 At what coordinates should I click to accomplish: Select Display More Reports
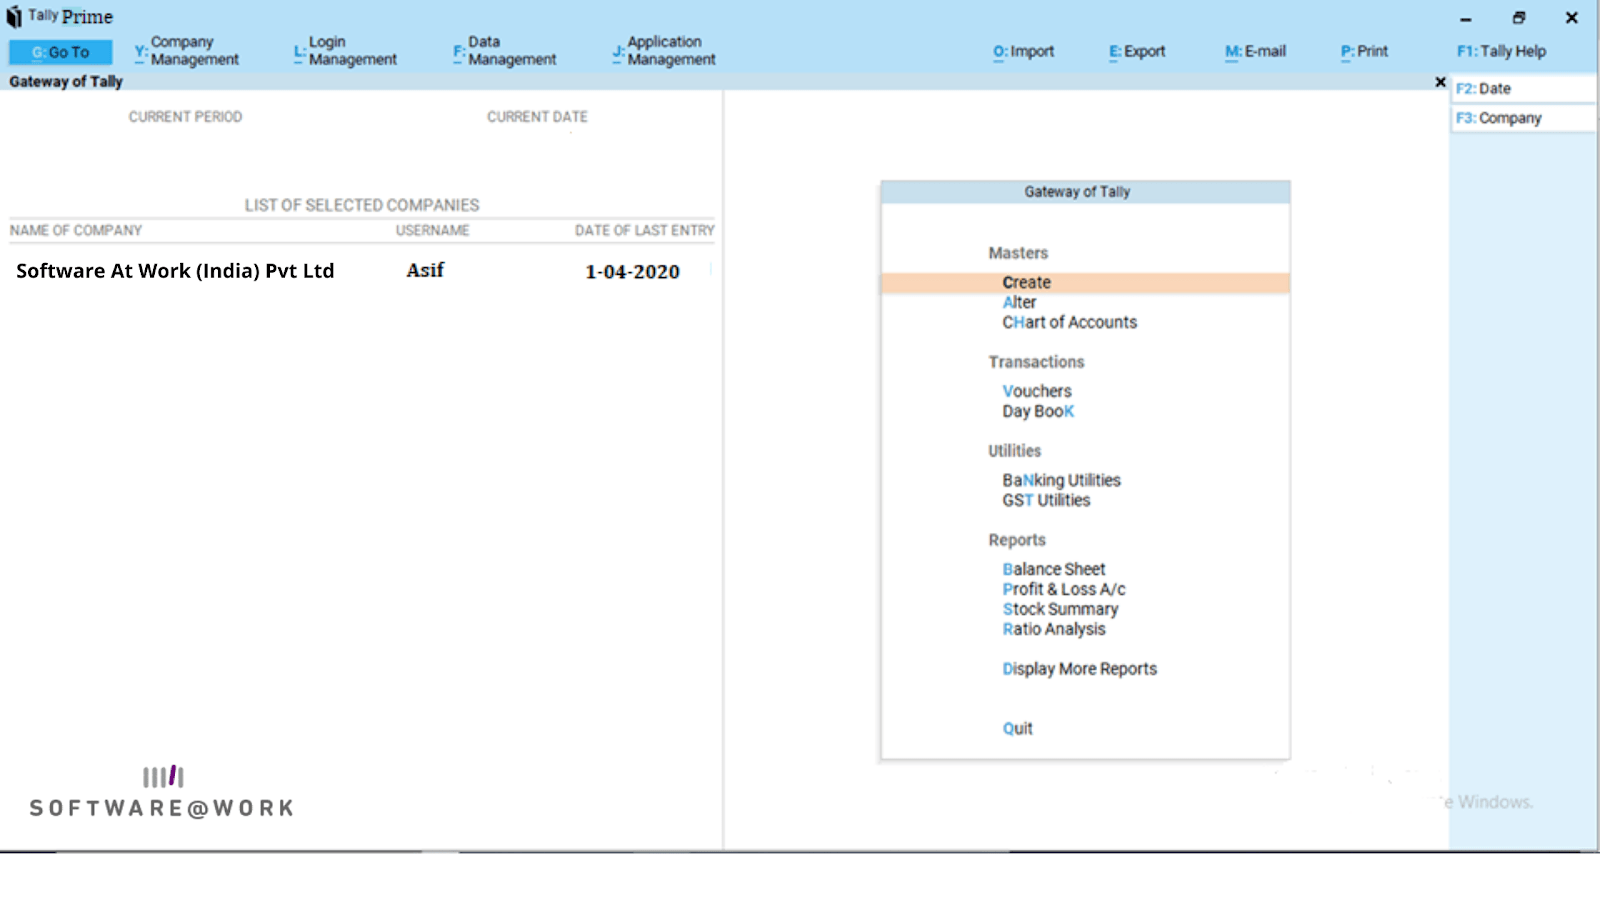click(x=1079, y=669)
